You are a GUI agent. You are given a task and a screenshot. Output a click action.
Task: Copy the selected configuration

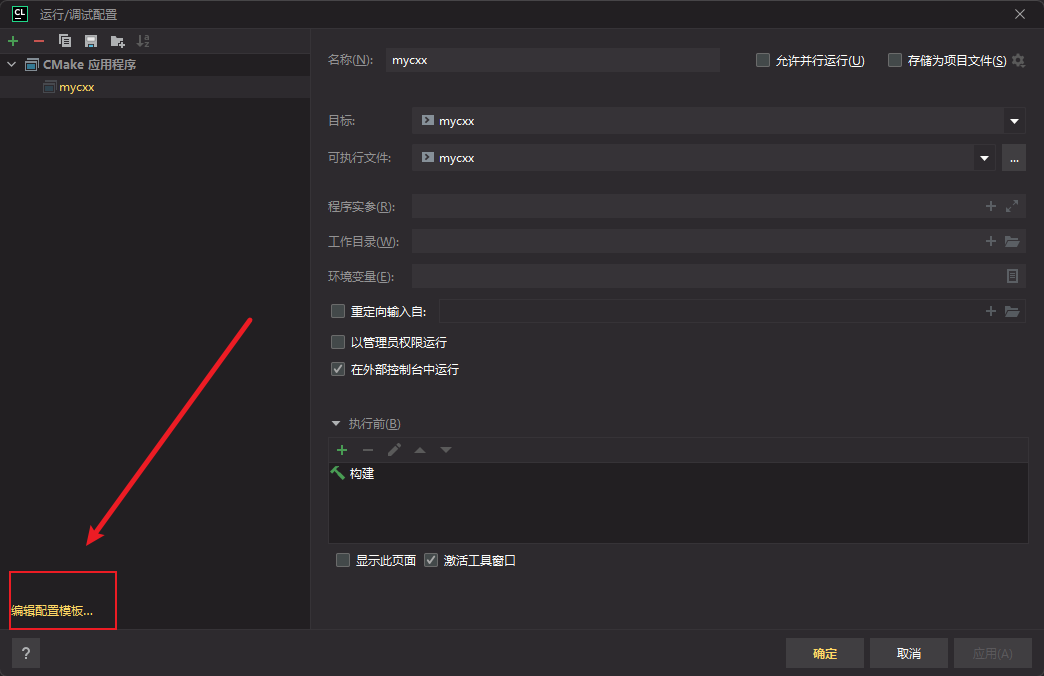pos(65,41)
